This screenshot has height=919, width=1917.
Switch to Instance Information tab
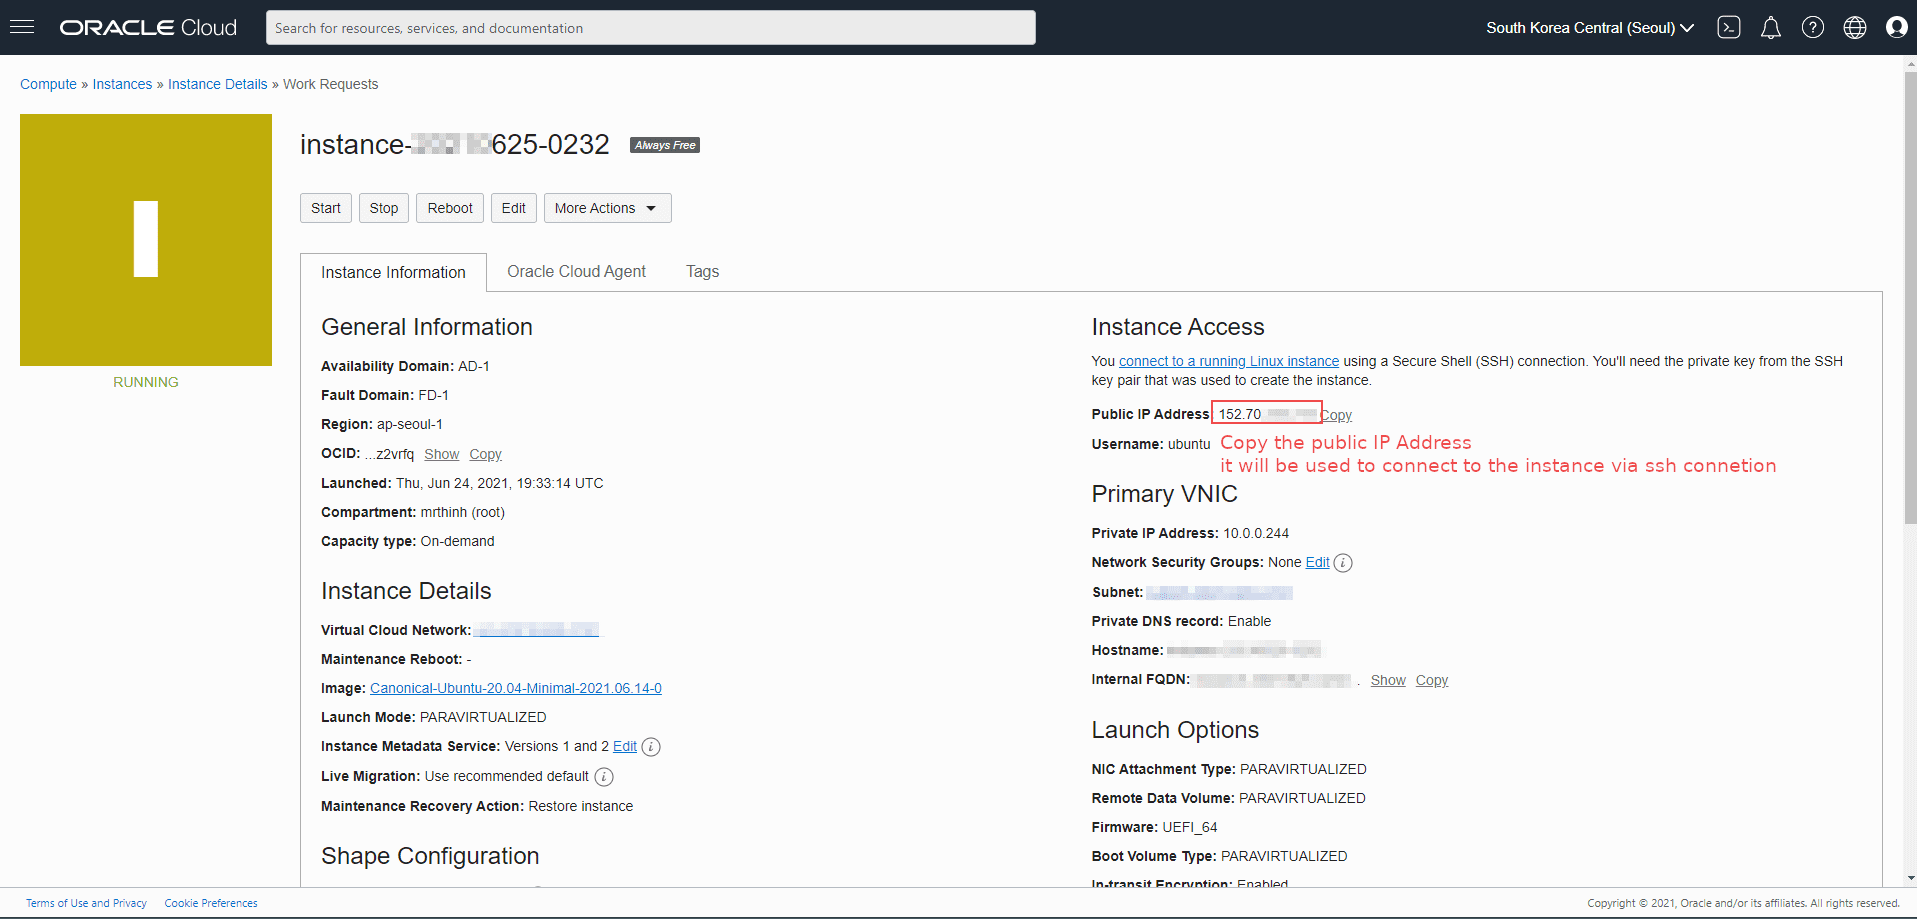tap(393, 272)
